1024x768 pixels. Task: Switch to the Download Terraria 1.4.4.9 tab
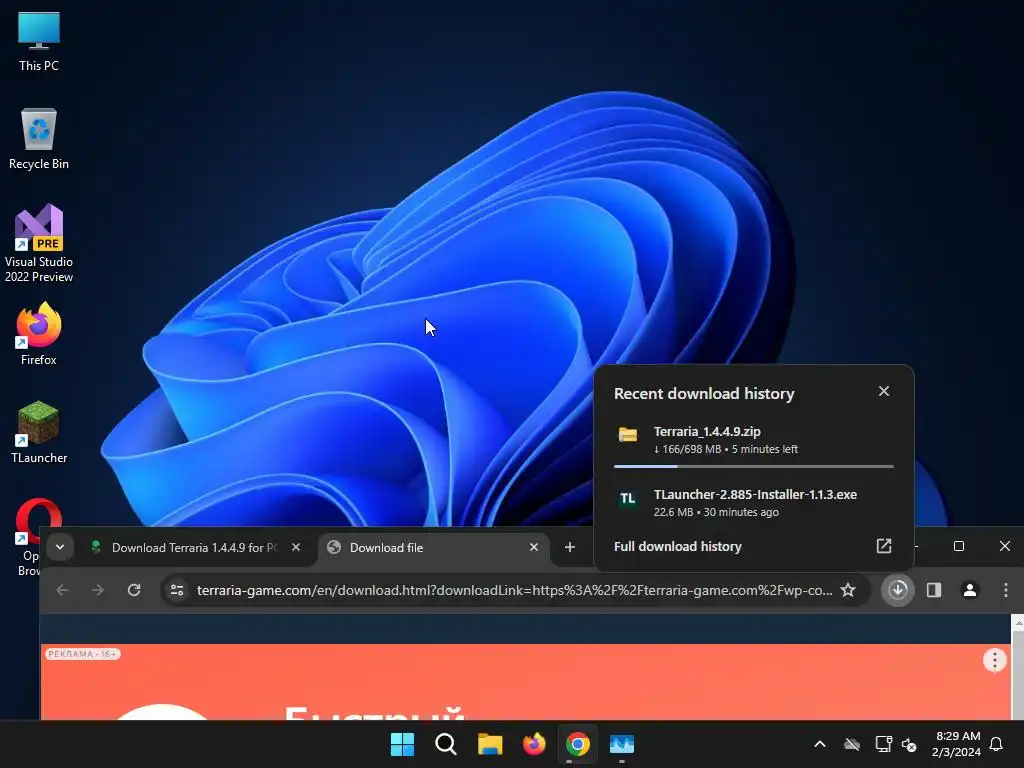pos(194,547)
